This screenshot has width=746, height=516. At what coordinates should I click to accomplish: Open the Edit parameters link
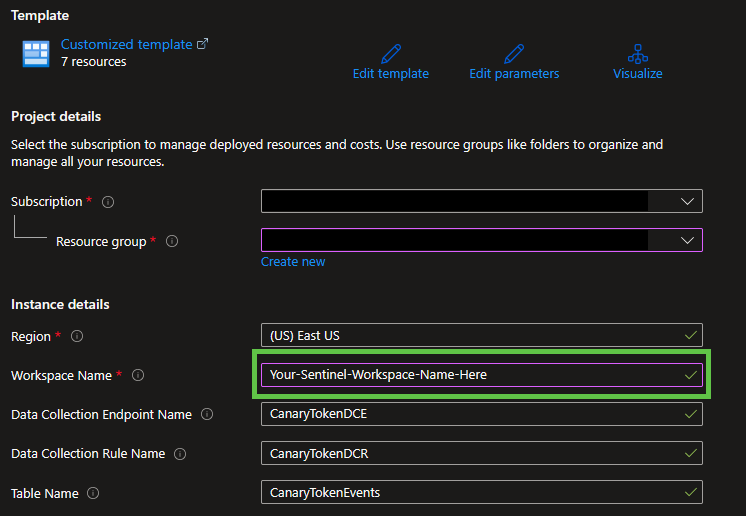514,74
